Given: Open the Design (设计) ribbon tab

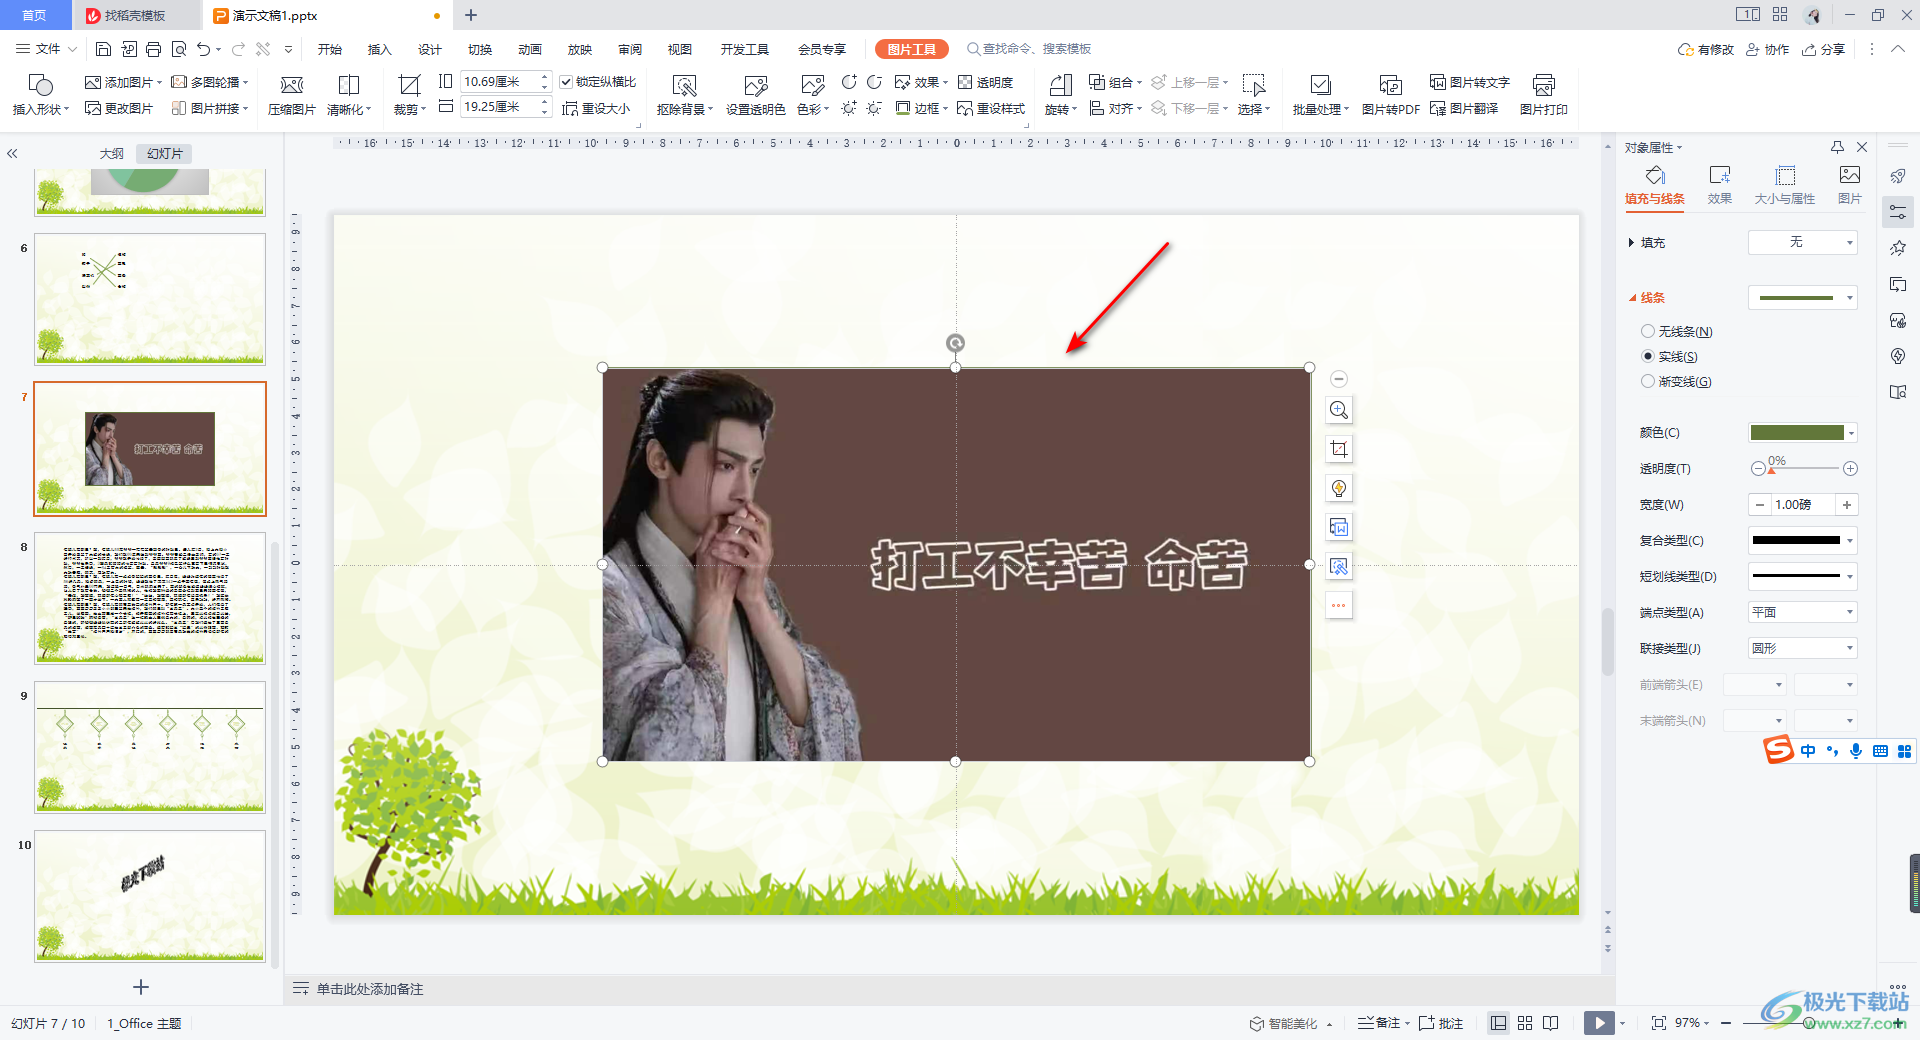Looking at the screenshot, I should click(x=430, y=49).
